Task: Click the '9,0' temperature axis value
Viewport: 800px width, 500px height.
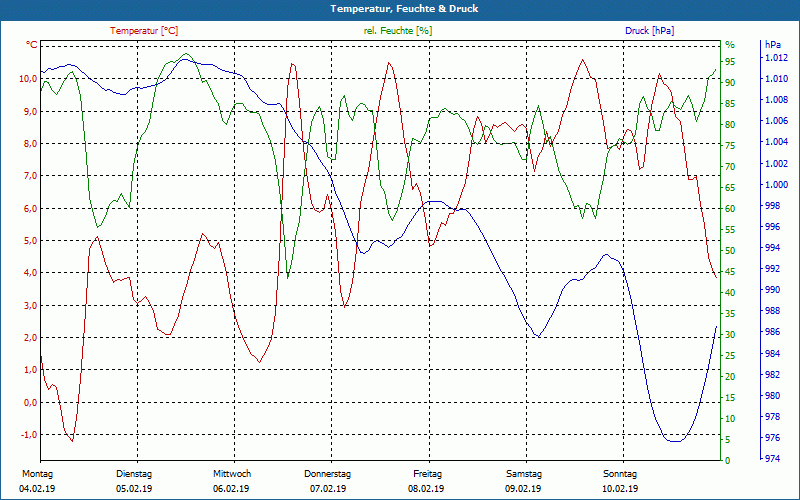Action: point(30,111)
